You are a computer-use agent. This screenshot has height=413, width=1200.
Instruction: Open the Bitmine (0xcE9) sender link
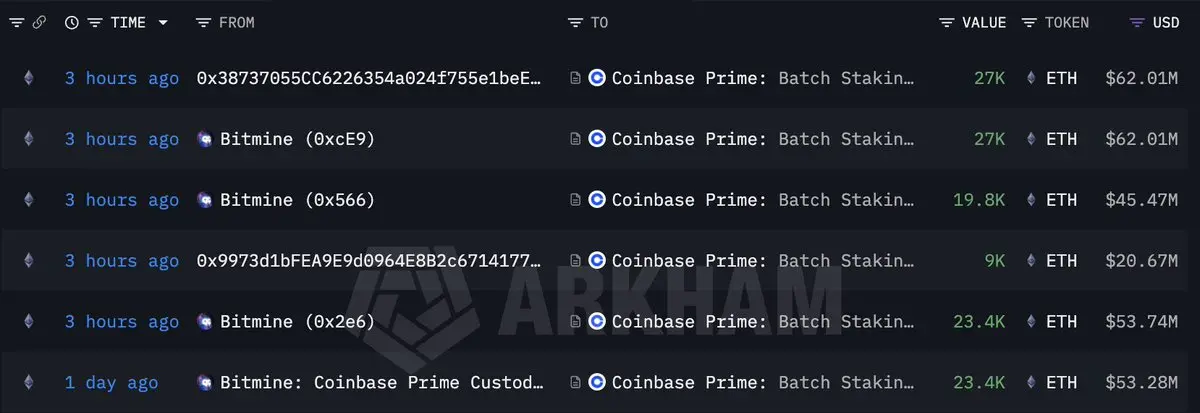coord(285,139)
